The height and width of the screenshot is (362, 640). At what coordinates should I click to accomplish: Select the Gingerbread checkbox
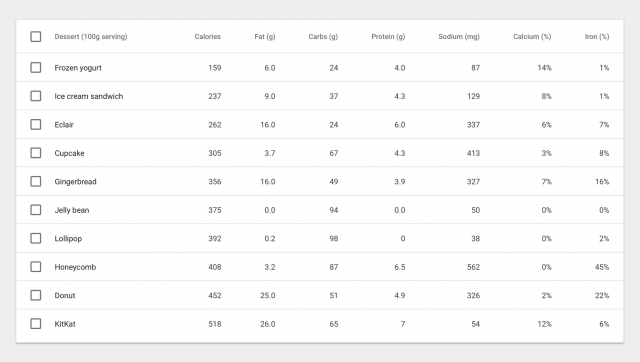tap(36, 181)
